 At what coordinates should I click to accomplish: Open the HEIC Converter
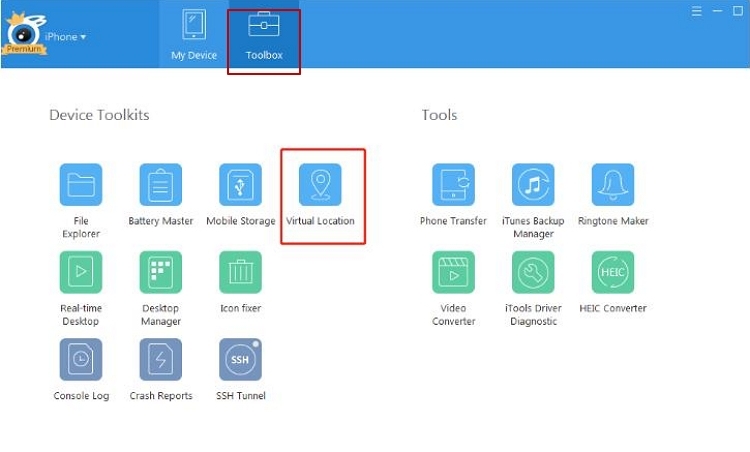(613, 272)
